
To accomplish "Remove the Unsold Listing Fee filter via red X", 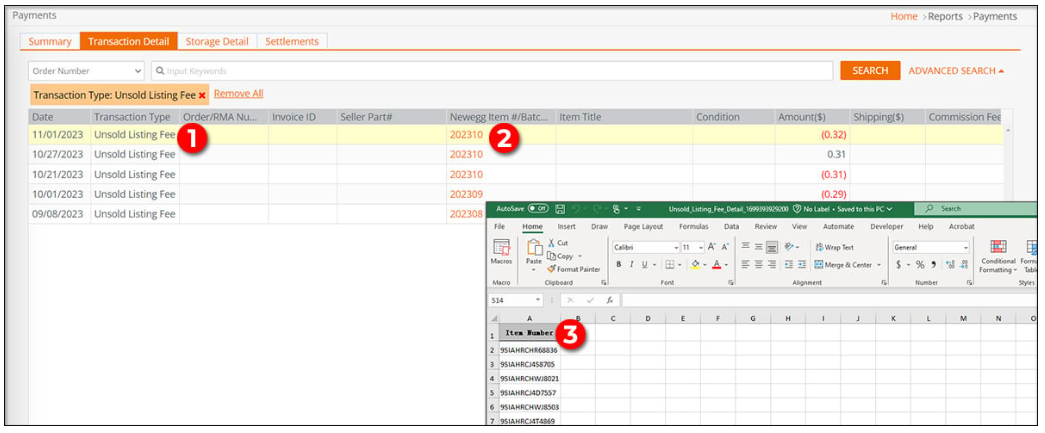I will tap(202, 95).
